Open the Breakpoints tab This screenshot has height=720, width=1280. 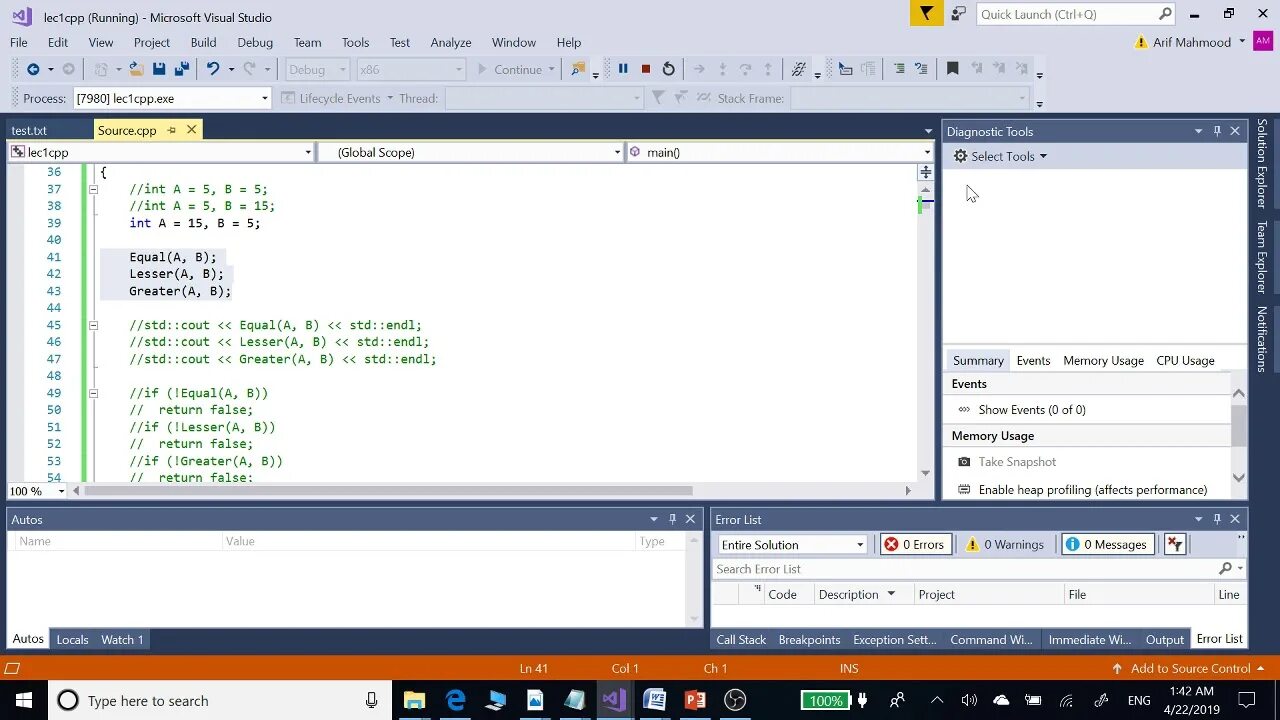coord(809,639)
